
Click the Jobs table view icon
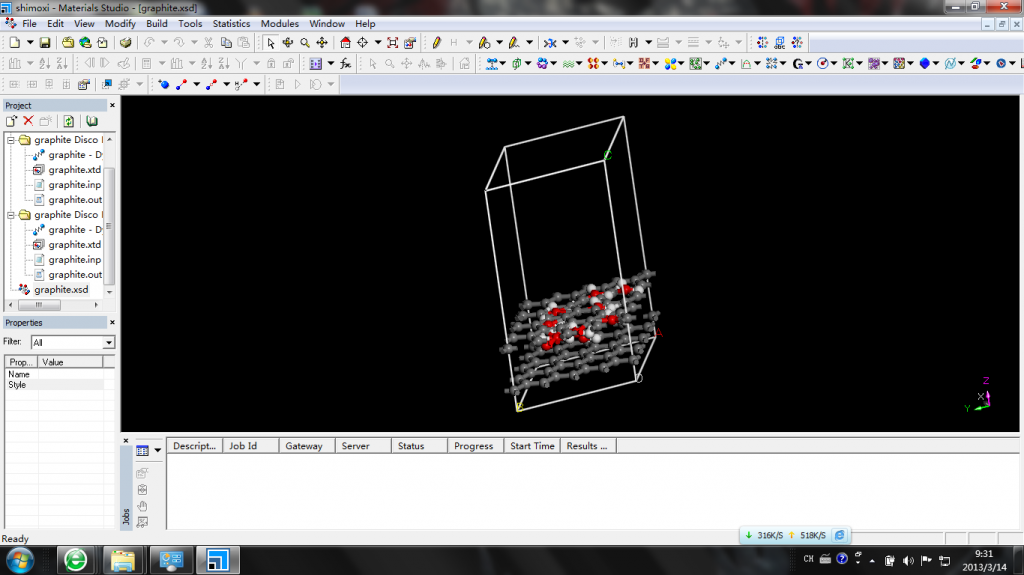click(x=142, y=451)
